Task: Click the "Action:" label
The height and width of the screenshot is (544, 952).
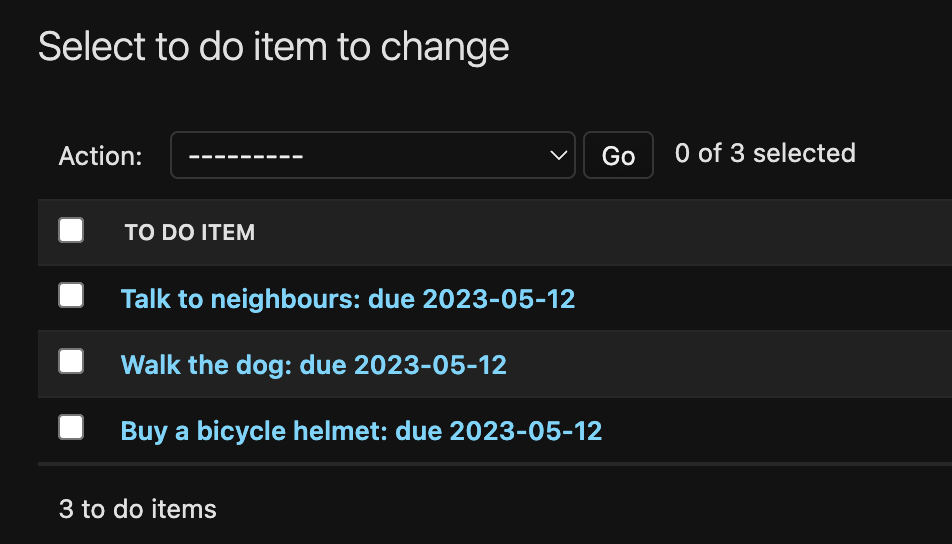Action: (101, 156)
